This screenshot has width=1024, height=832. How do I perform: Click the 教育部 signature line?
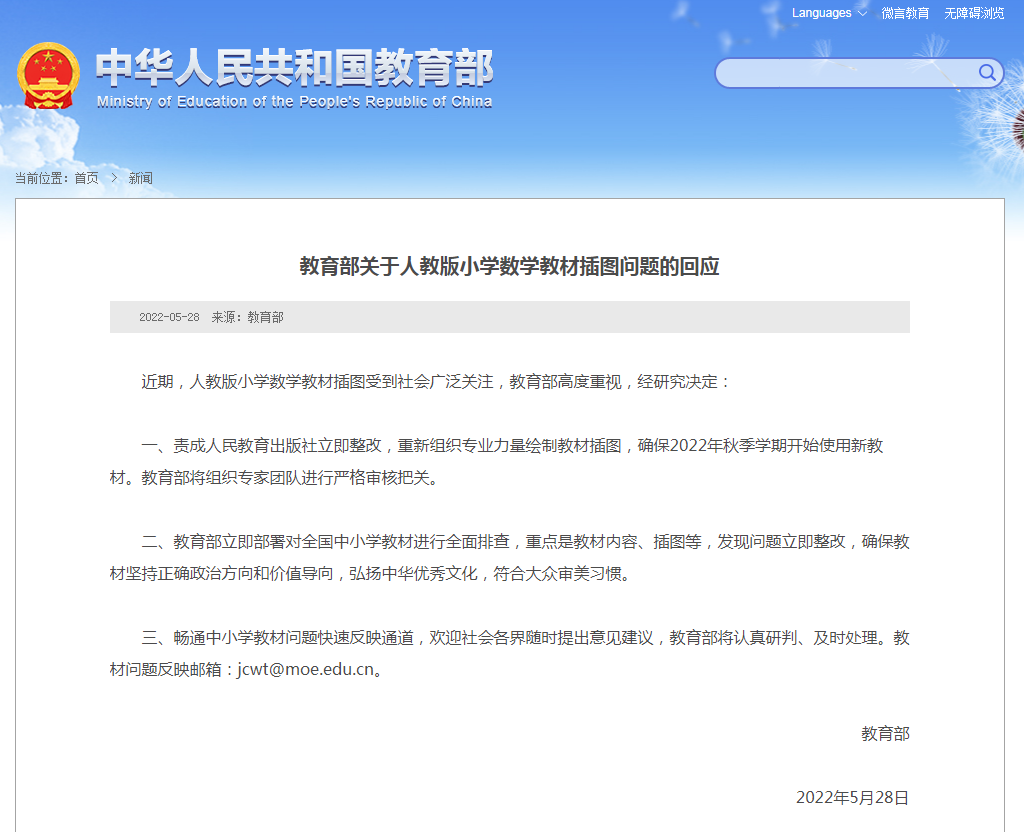885,733
